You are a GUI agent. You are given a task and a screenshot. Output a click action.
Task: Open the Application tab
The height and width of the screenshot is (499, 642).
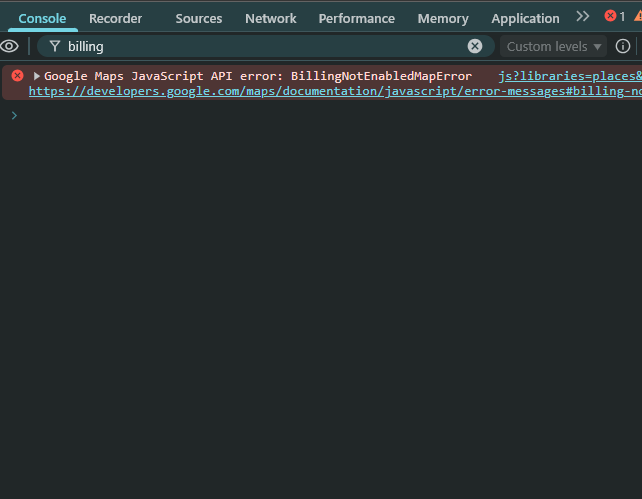tap(525, 18)
